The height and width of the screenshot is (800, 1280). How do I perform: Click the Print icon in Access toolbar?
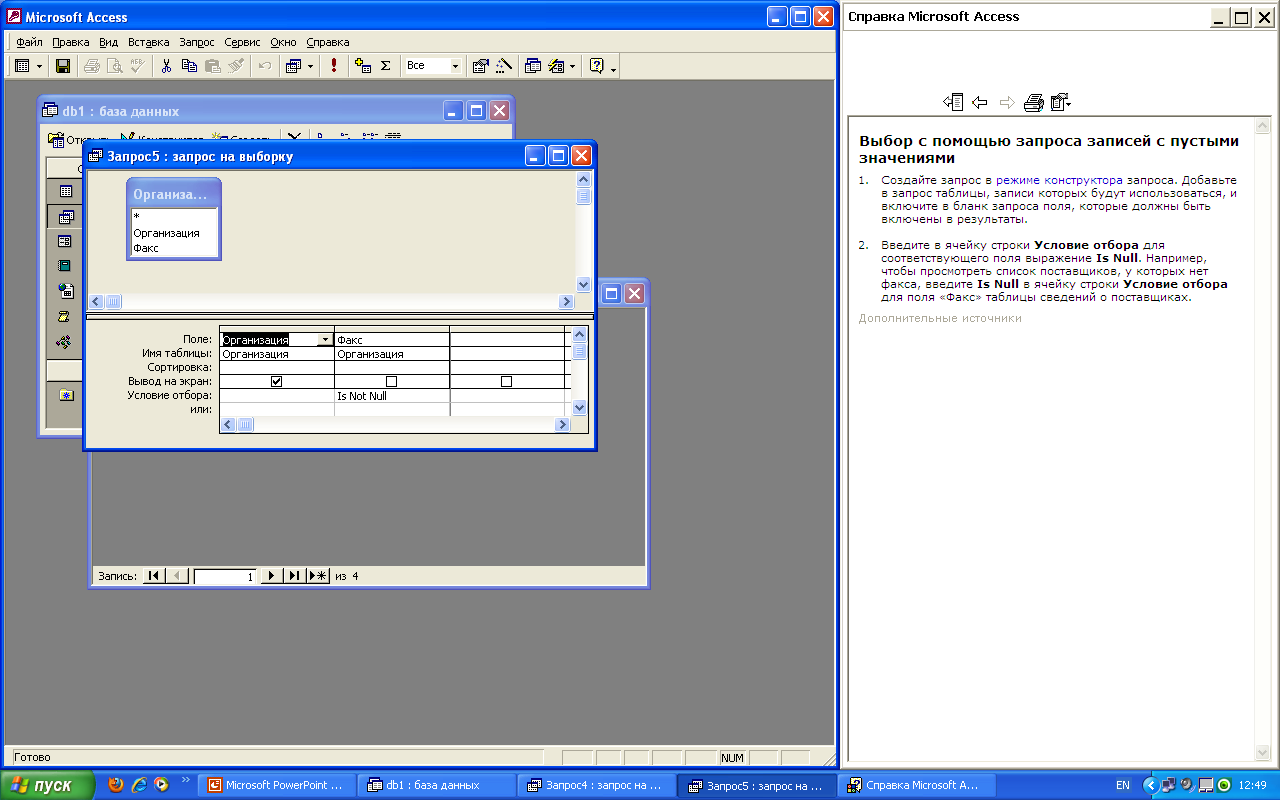coord(92,66)
